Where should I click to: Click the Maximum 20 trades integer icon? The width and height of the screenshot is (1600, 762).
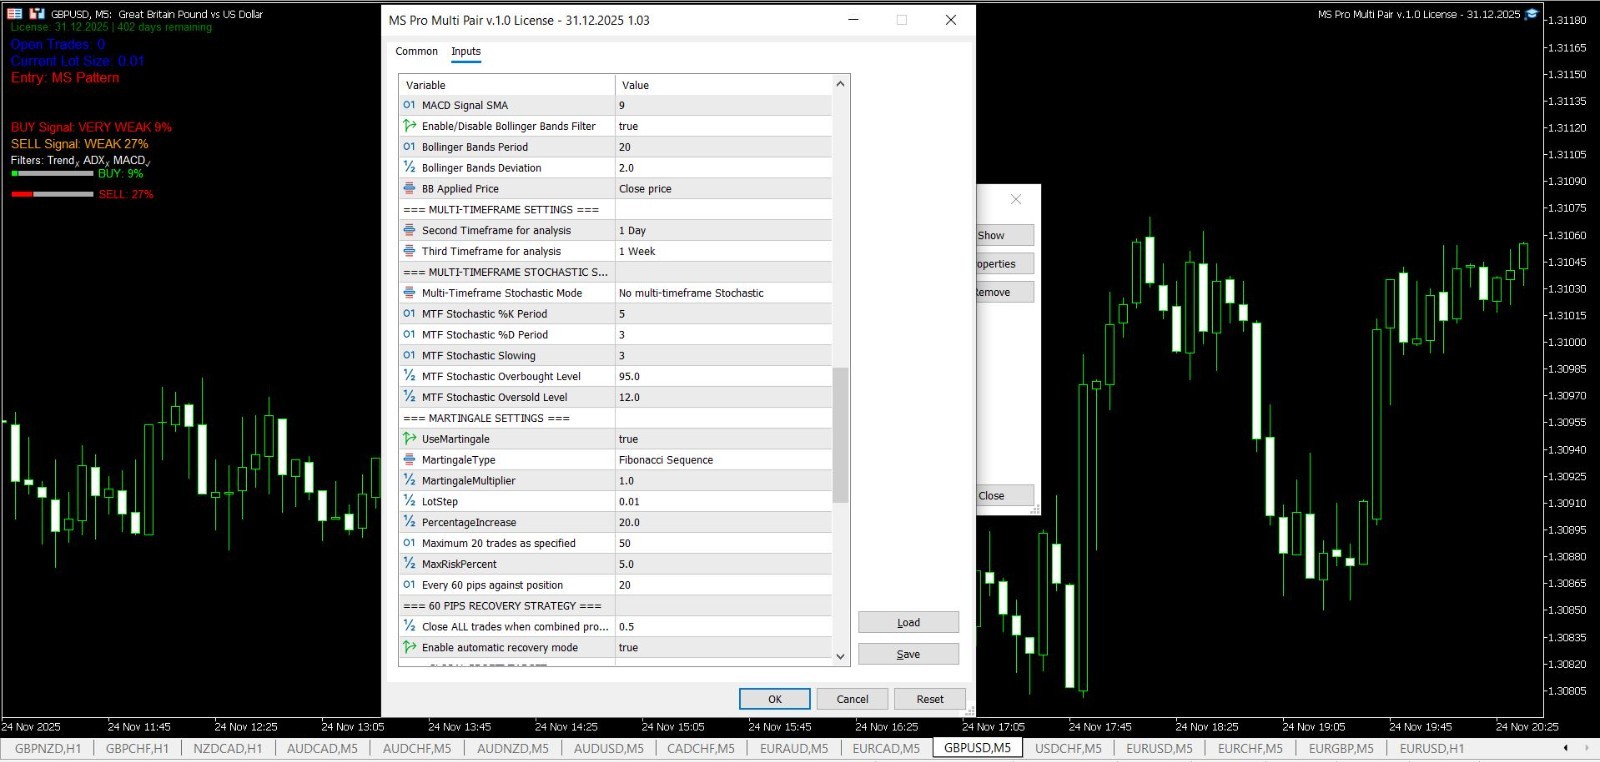409,543
